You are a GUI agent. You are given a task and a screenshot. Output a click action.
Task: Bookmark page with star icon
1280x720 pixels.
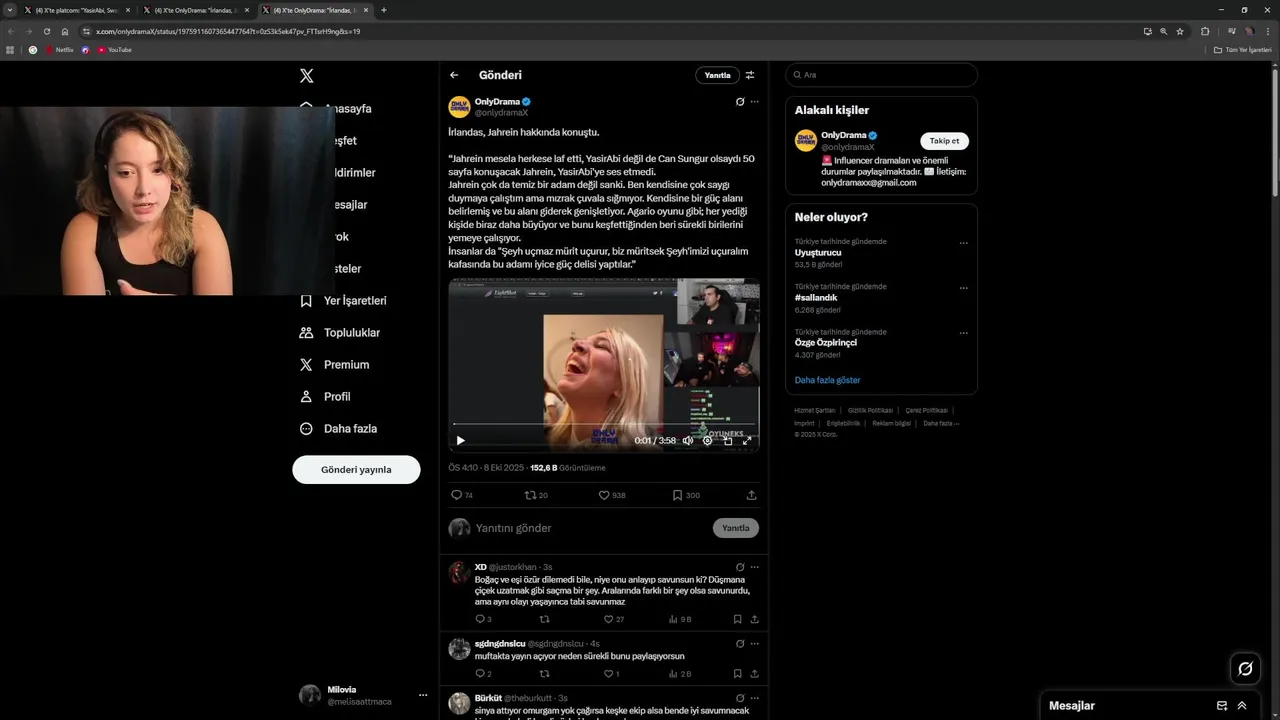click(1180, 31)
